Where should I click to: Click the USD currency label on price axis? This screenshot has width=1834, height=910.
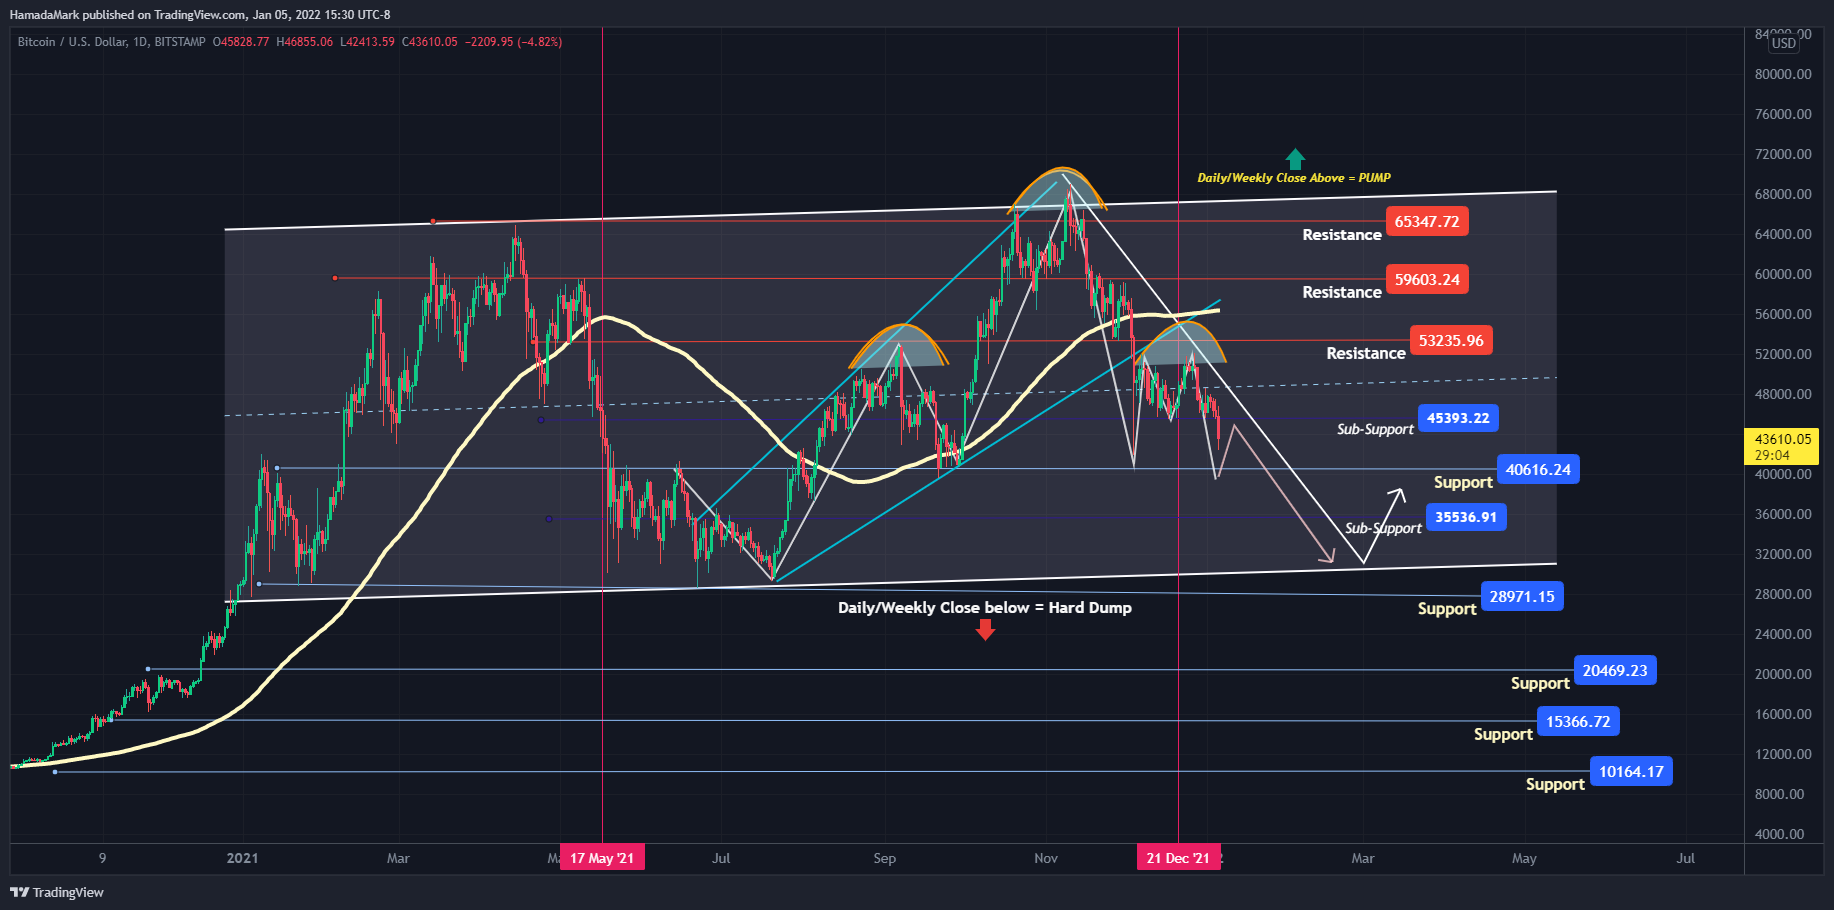click(x=1784, y=43)
